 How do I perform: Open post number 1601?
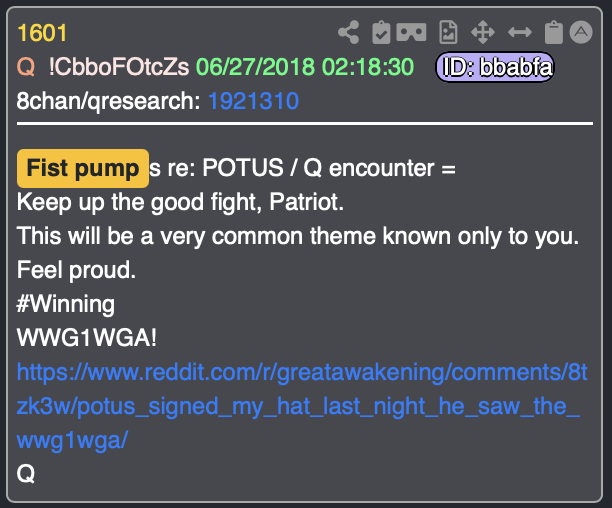click(42, 33)
